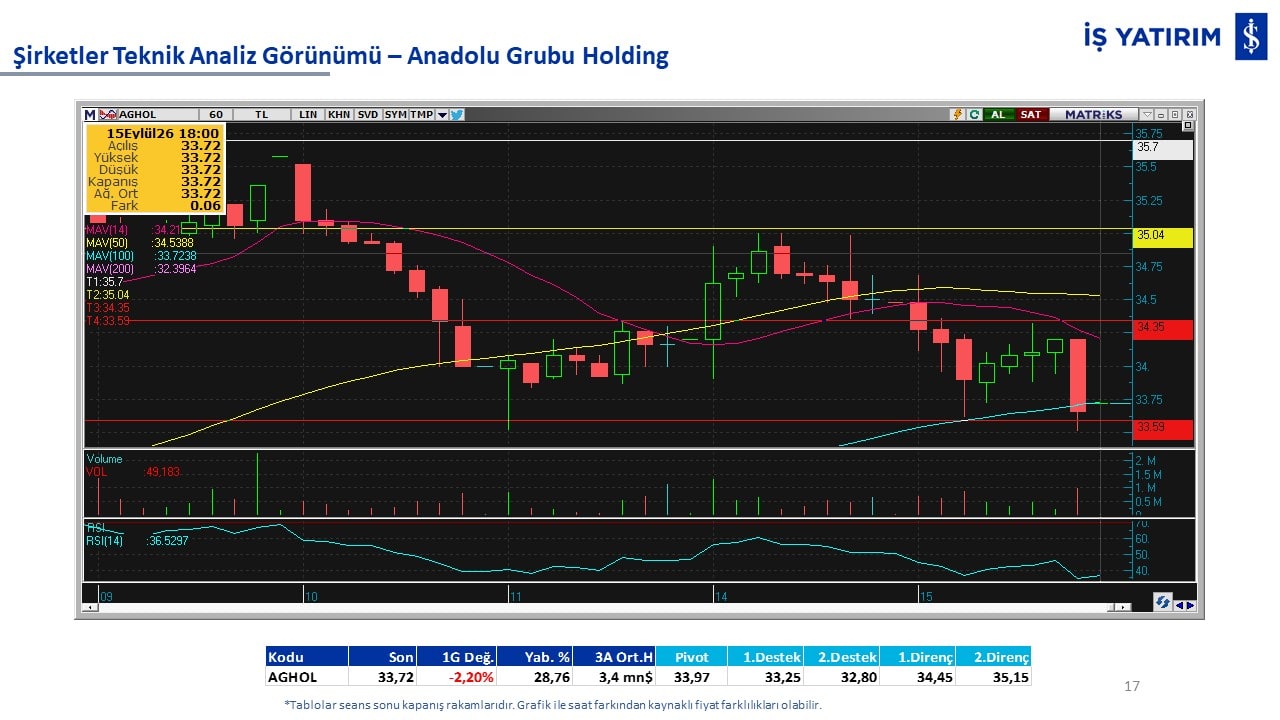Open the chart symbol icon beside AGHOL
The width and height of the screenshot is (1280, 720).
click(108, 114)
